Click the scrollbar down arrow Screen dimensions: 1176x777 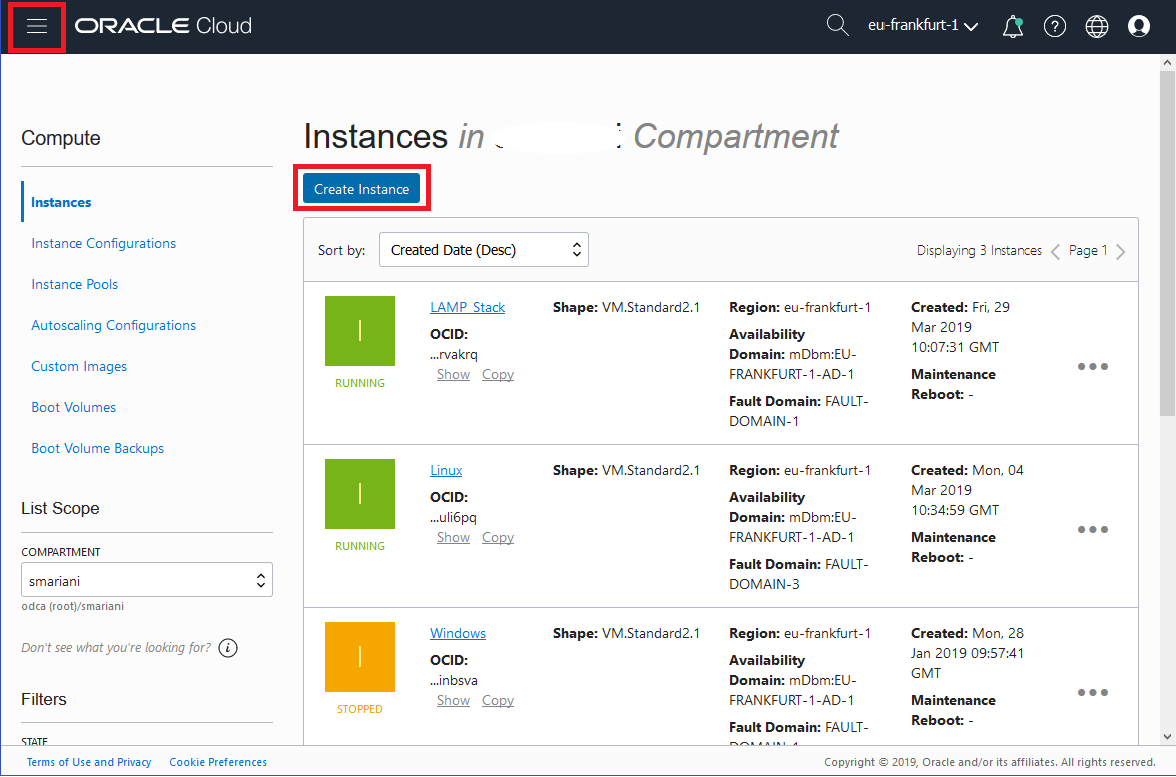click(x=1167, y=736)
